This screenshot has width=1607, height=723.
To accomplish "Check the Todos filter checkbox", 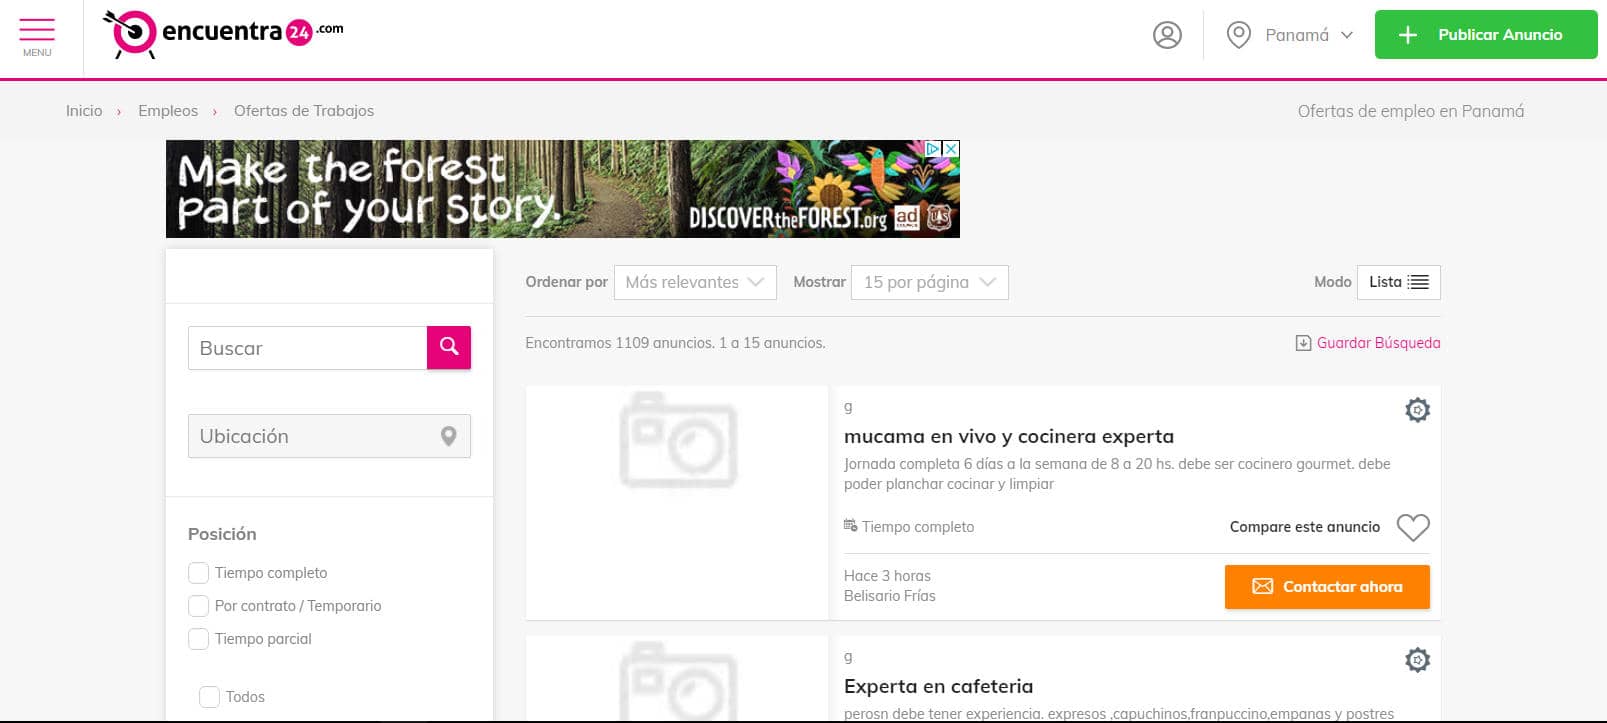I will tap(209, 697).
